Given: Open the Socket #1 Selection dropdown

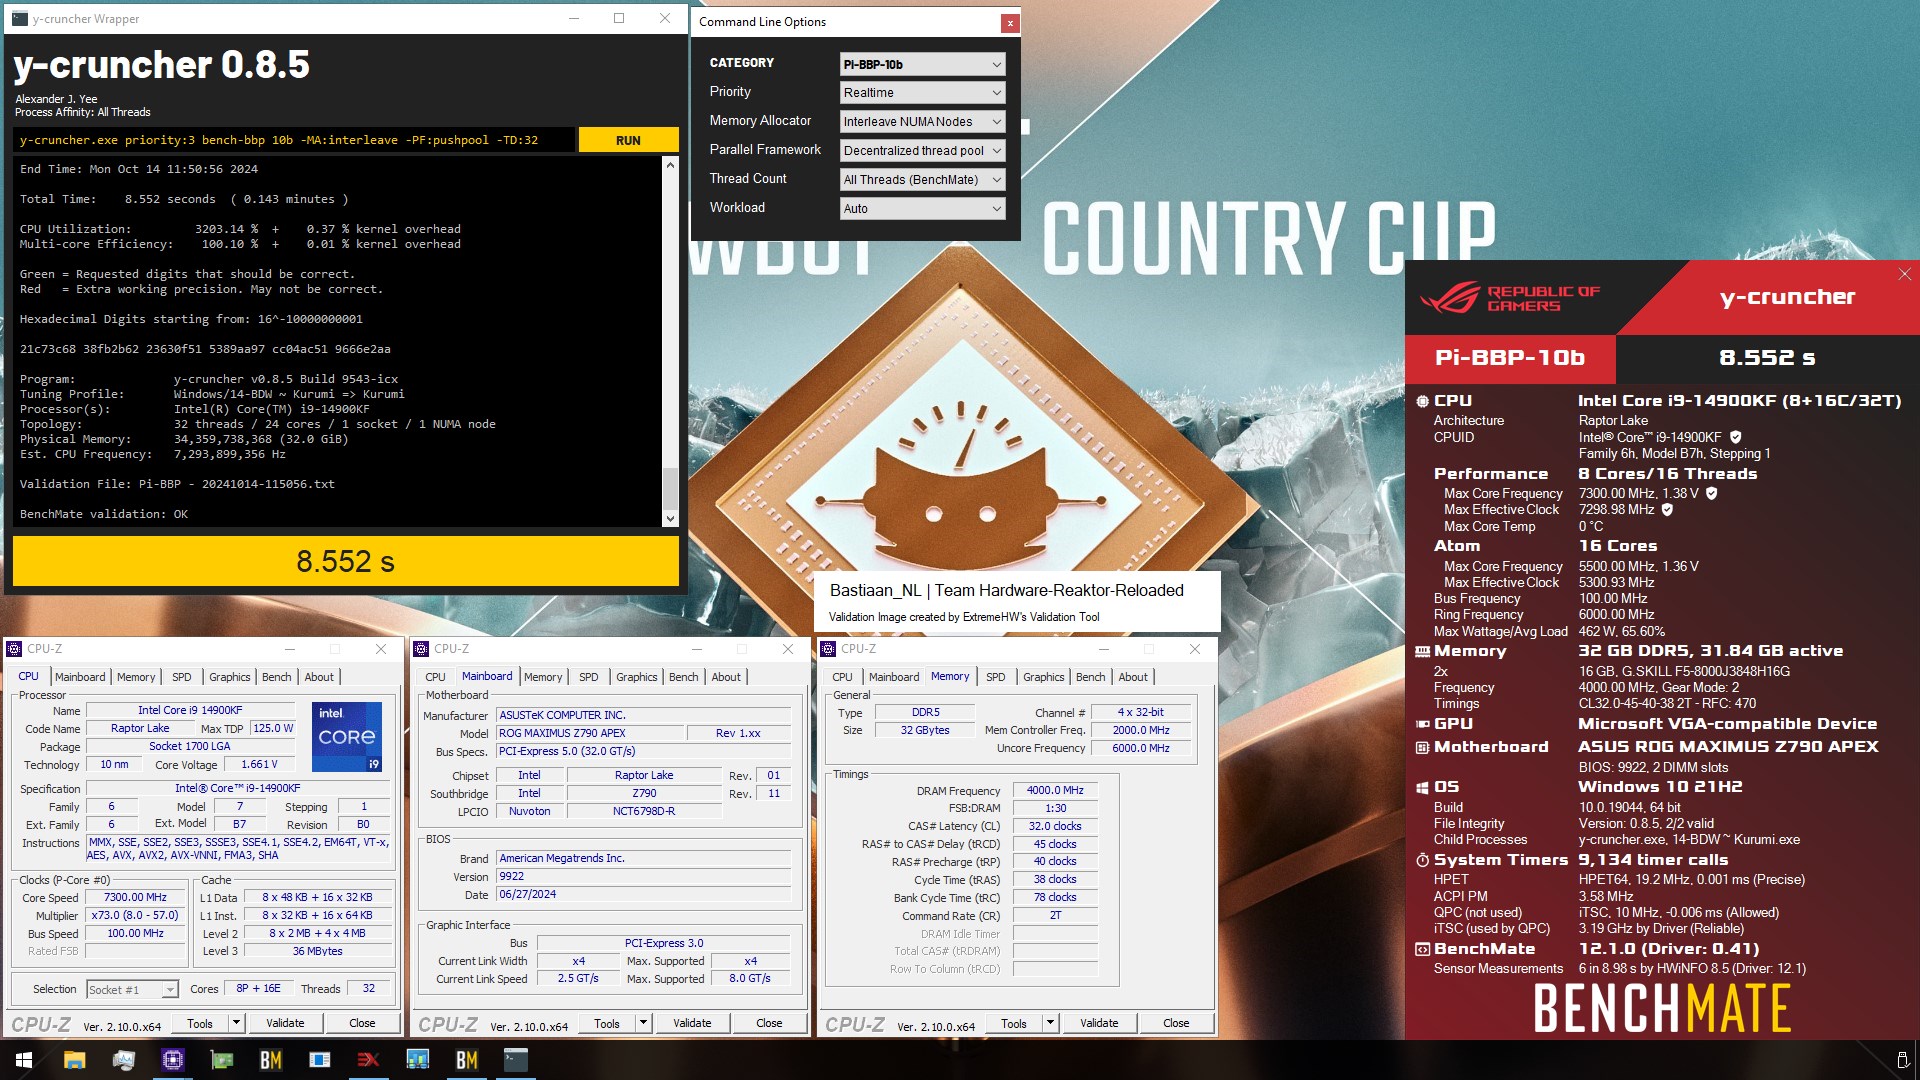Looking at the screenshot, I should point(132,990).
